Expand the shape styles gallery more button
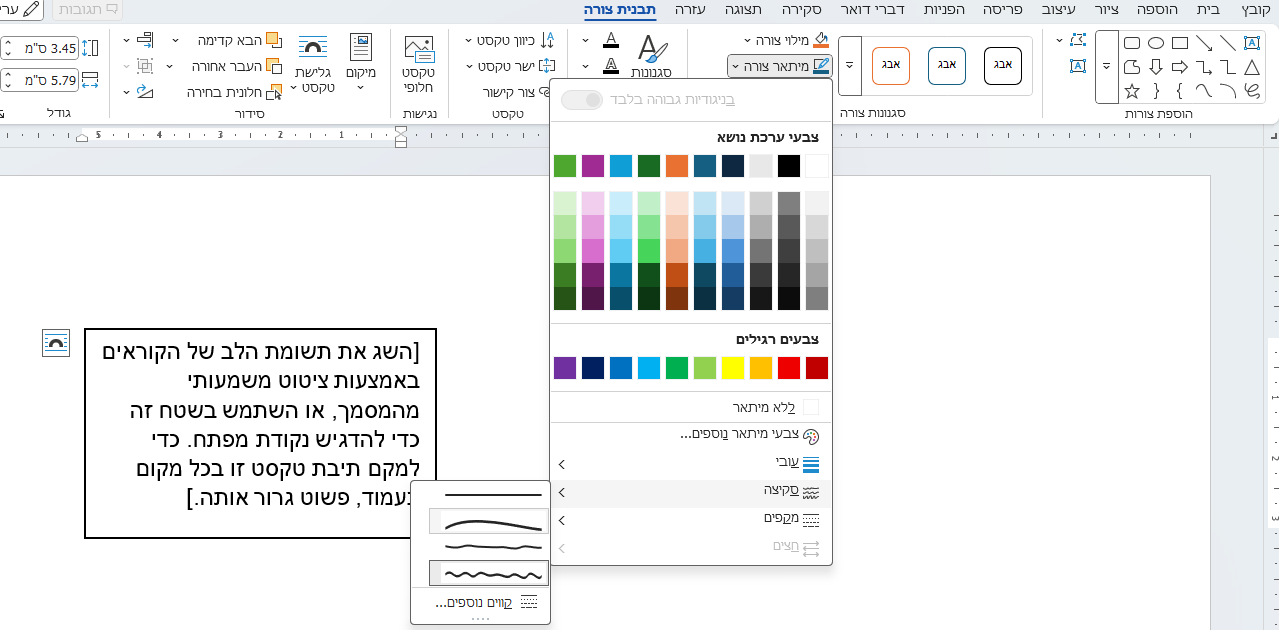1279x630 pixels. pos(849,65)
